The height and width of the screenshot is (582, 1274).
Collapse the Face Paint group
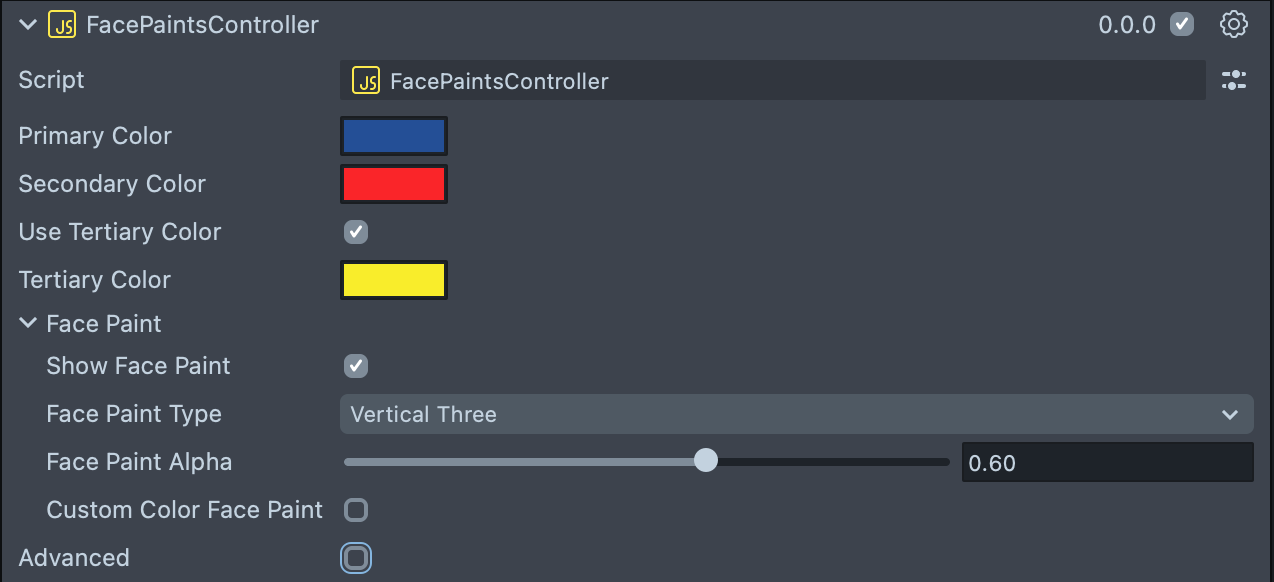pyautogui.click(x=28, y=324)
